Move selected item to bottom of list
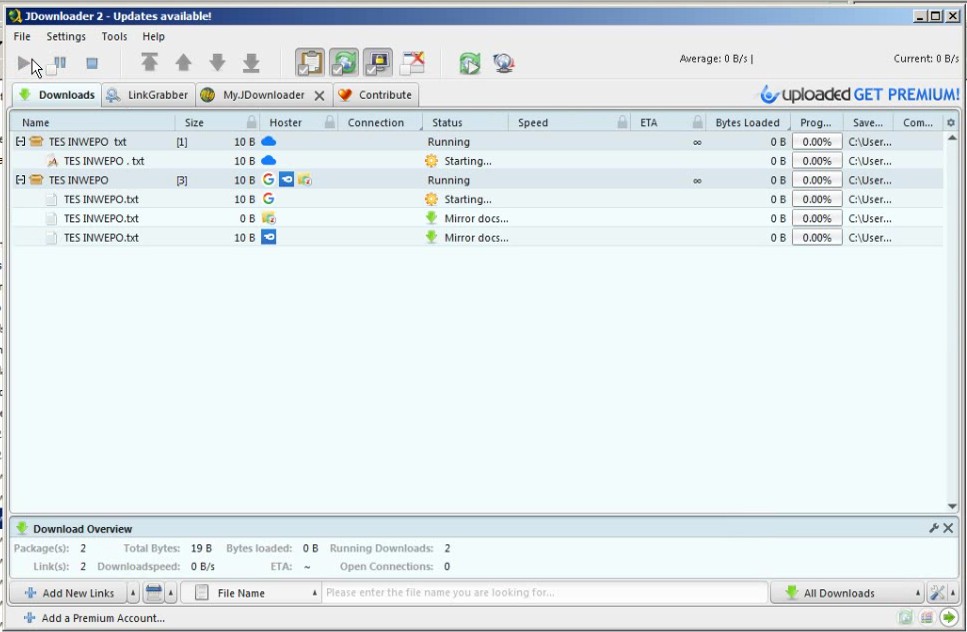 click(x=251, y=63)
